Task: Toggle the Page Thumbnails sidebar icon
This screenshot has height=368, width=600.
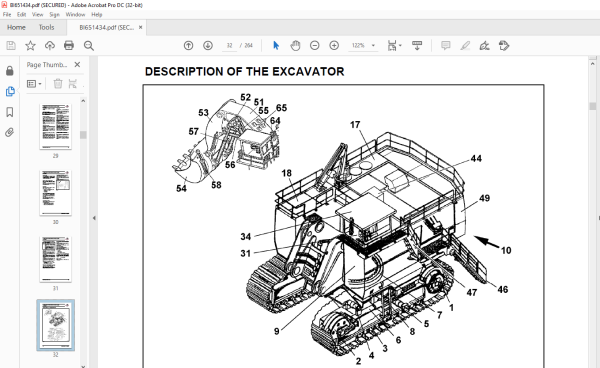Action: [x=10, y=91]
